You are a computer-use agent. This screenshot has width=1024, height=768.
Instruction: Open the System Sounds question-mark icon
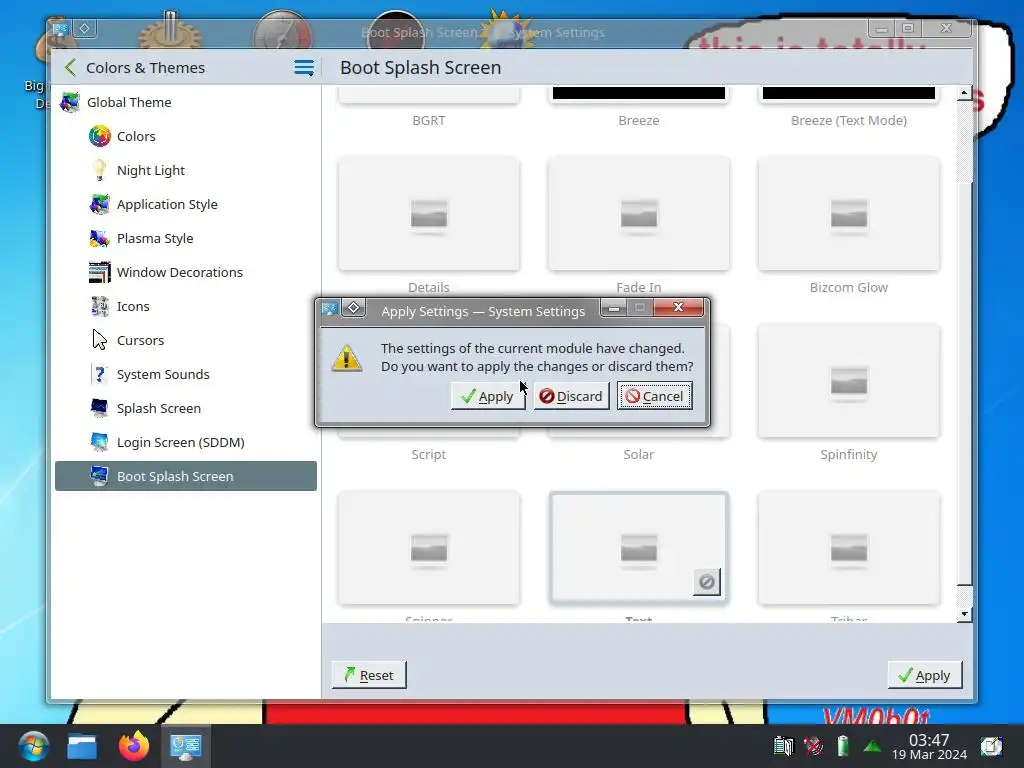point(100,374)
